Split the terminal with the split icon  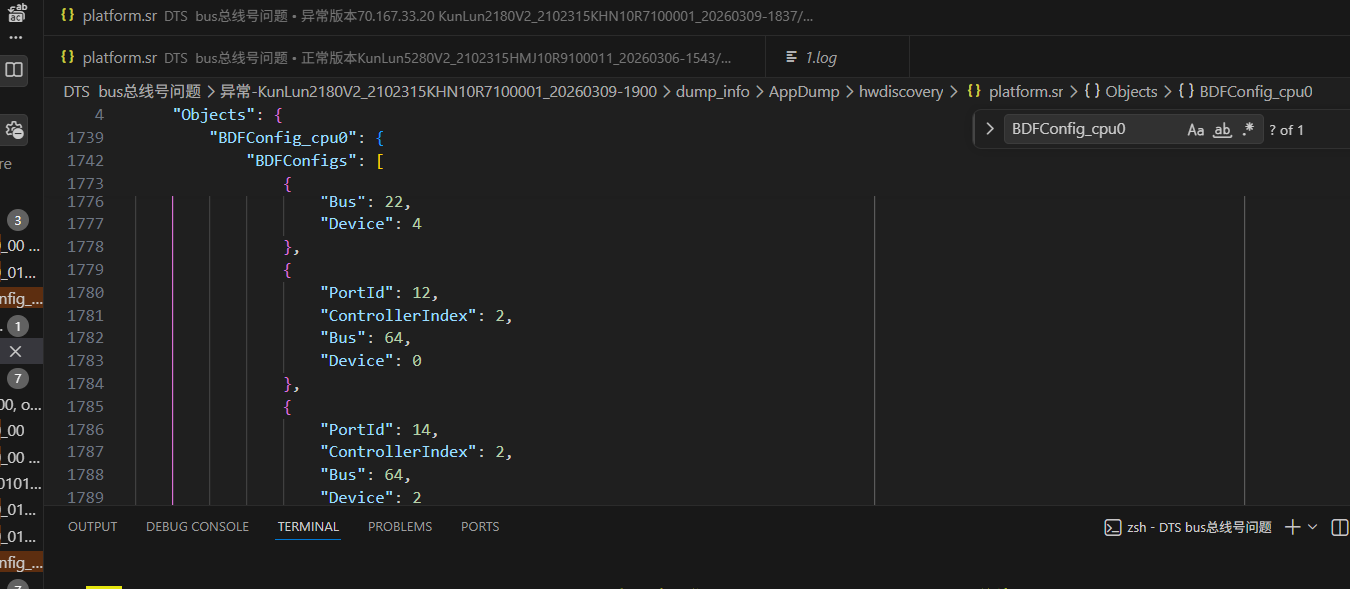tap(1339, 527)
